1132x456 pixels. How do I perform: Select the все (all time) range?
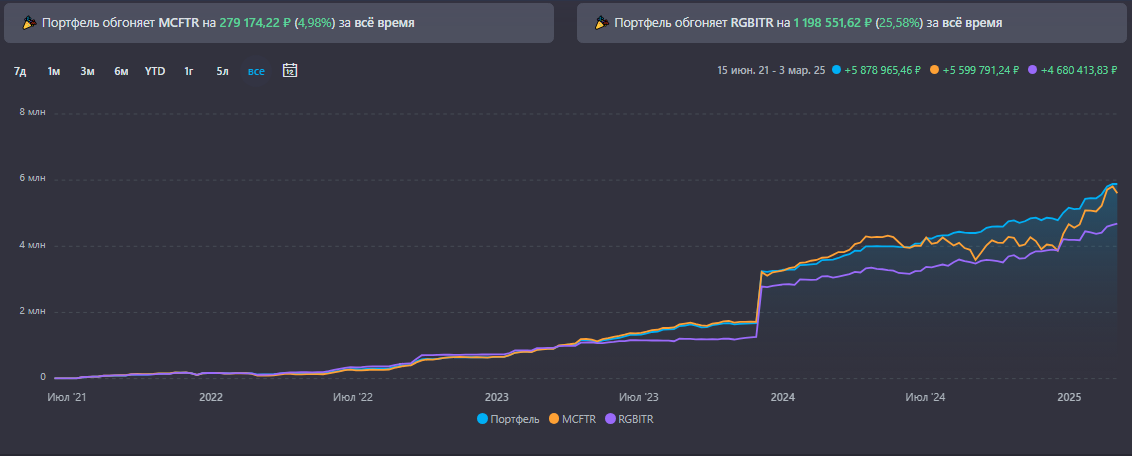[x=256, y=71]
